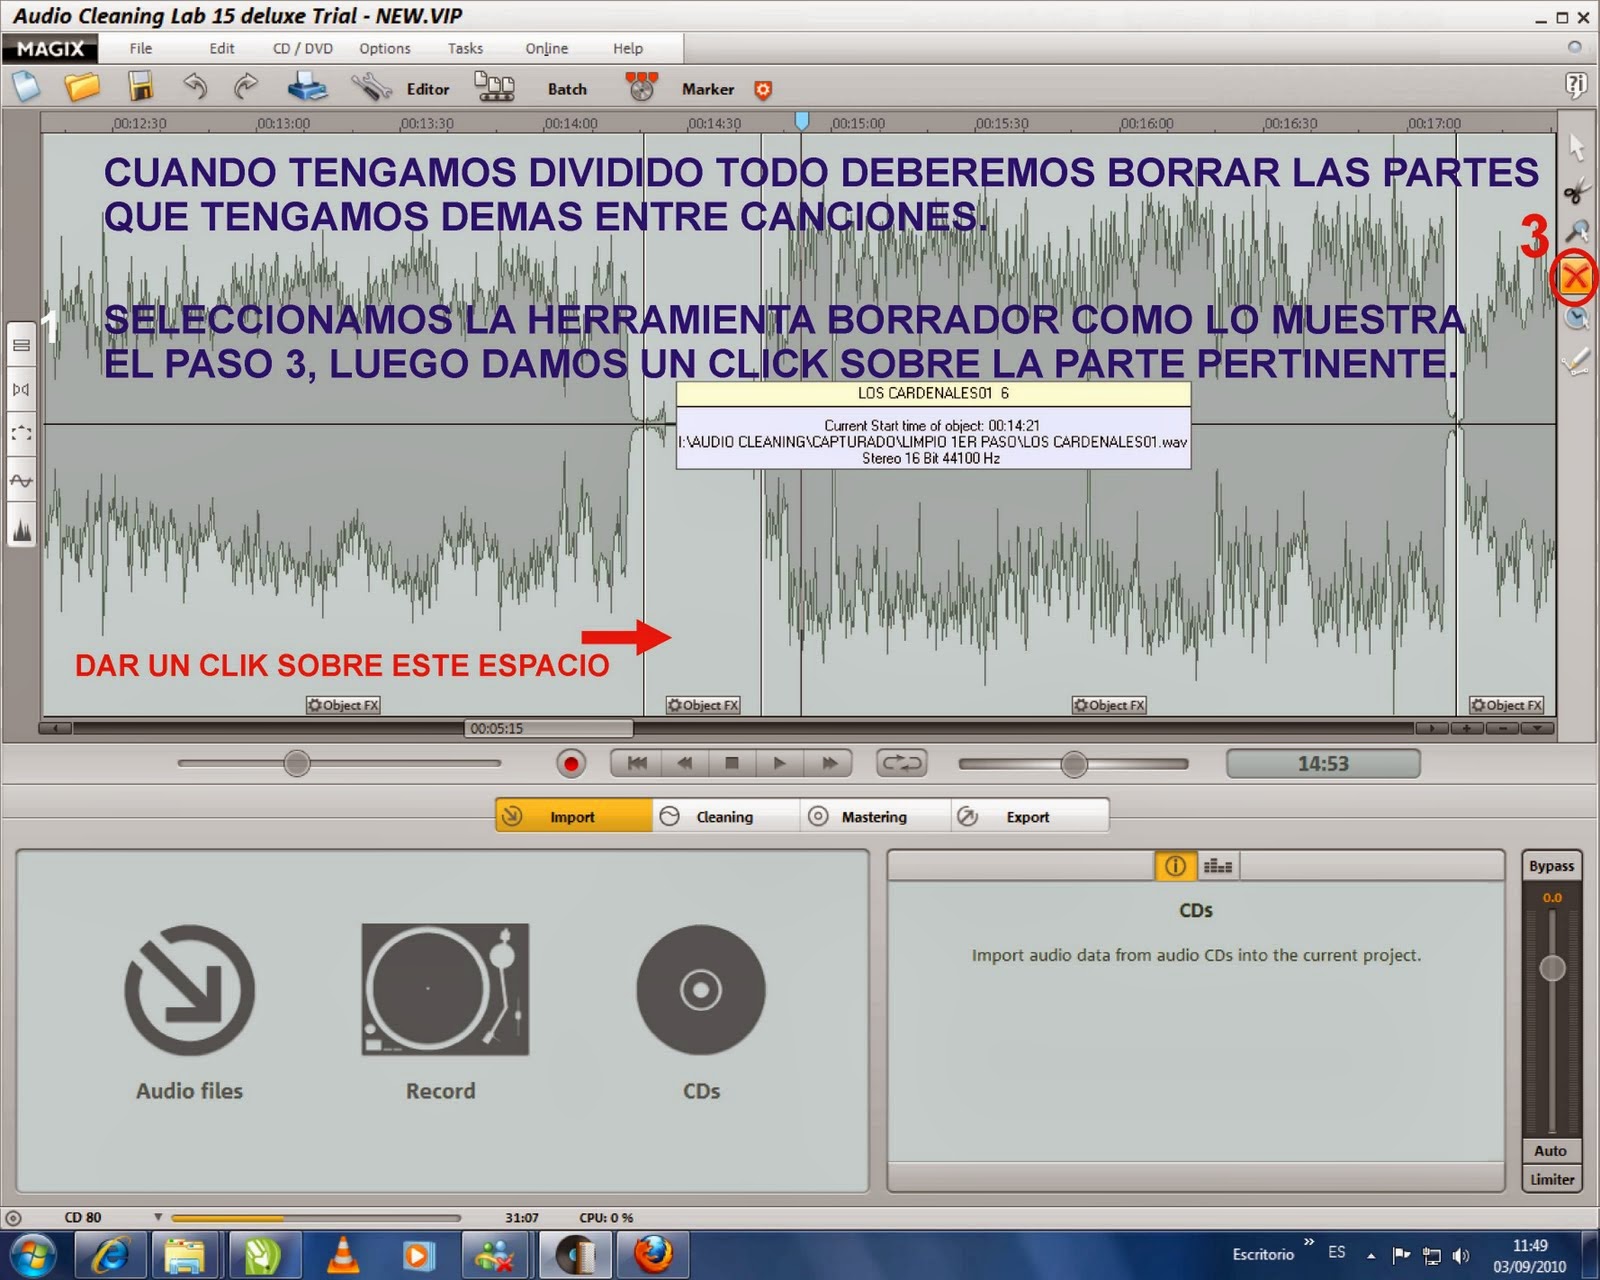
Task: Click the facing triangles icon in left sidebar
Action: pyautogui.click(x=21, y=389)
